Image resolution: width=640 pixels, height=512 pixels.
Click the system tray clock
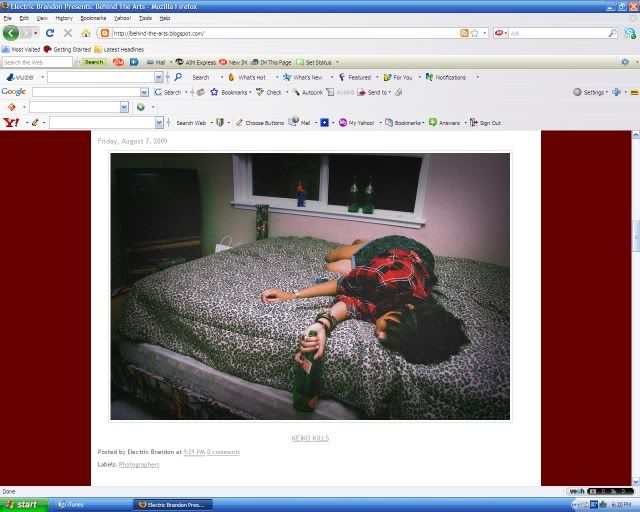pyautogui.click(x=622, y=505)
